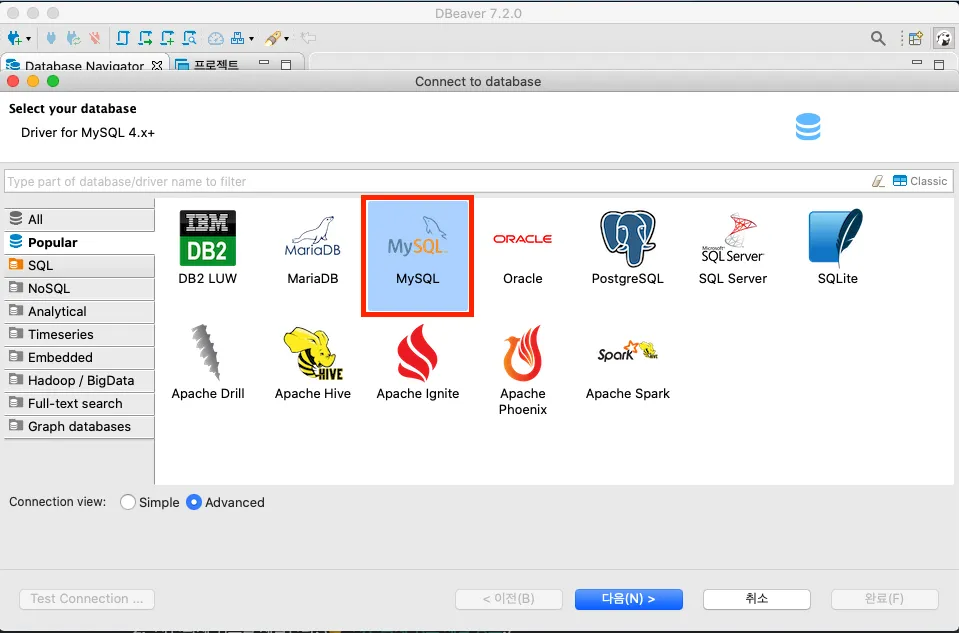The height and width of the screenshot is (633, 959).
Task: Clear the filter with the eraser icon
Action: [x=878, y=181]
